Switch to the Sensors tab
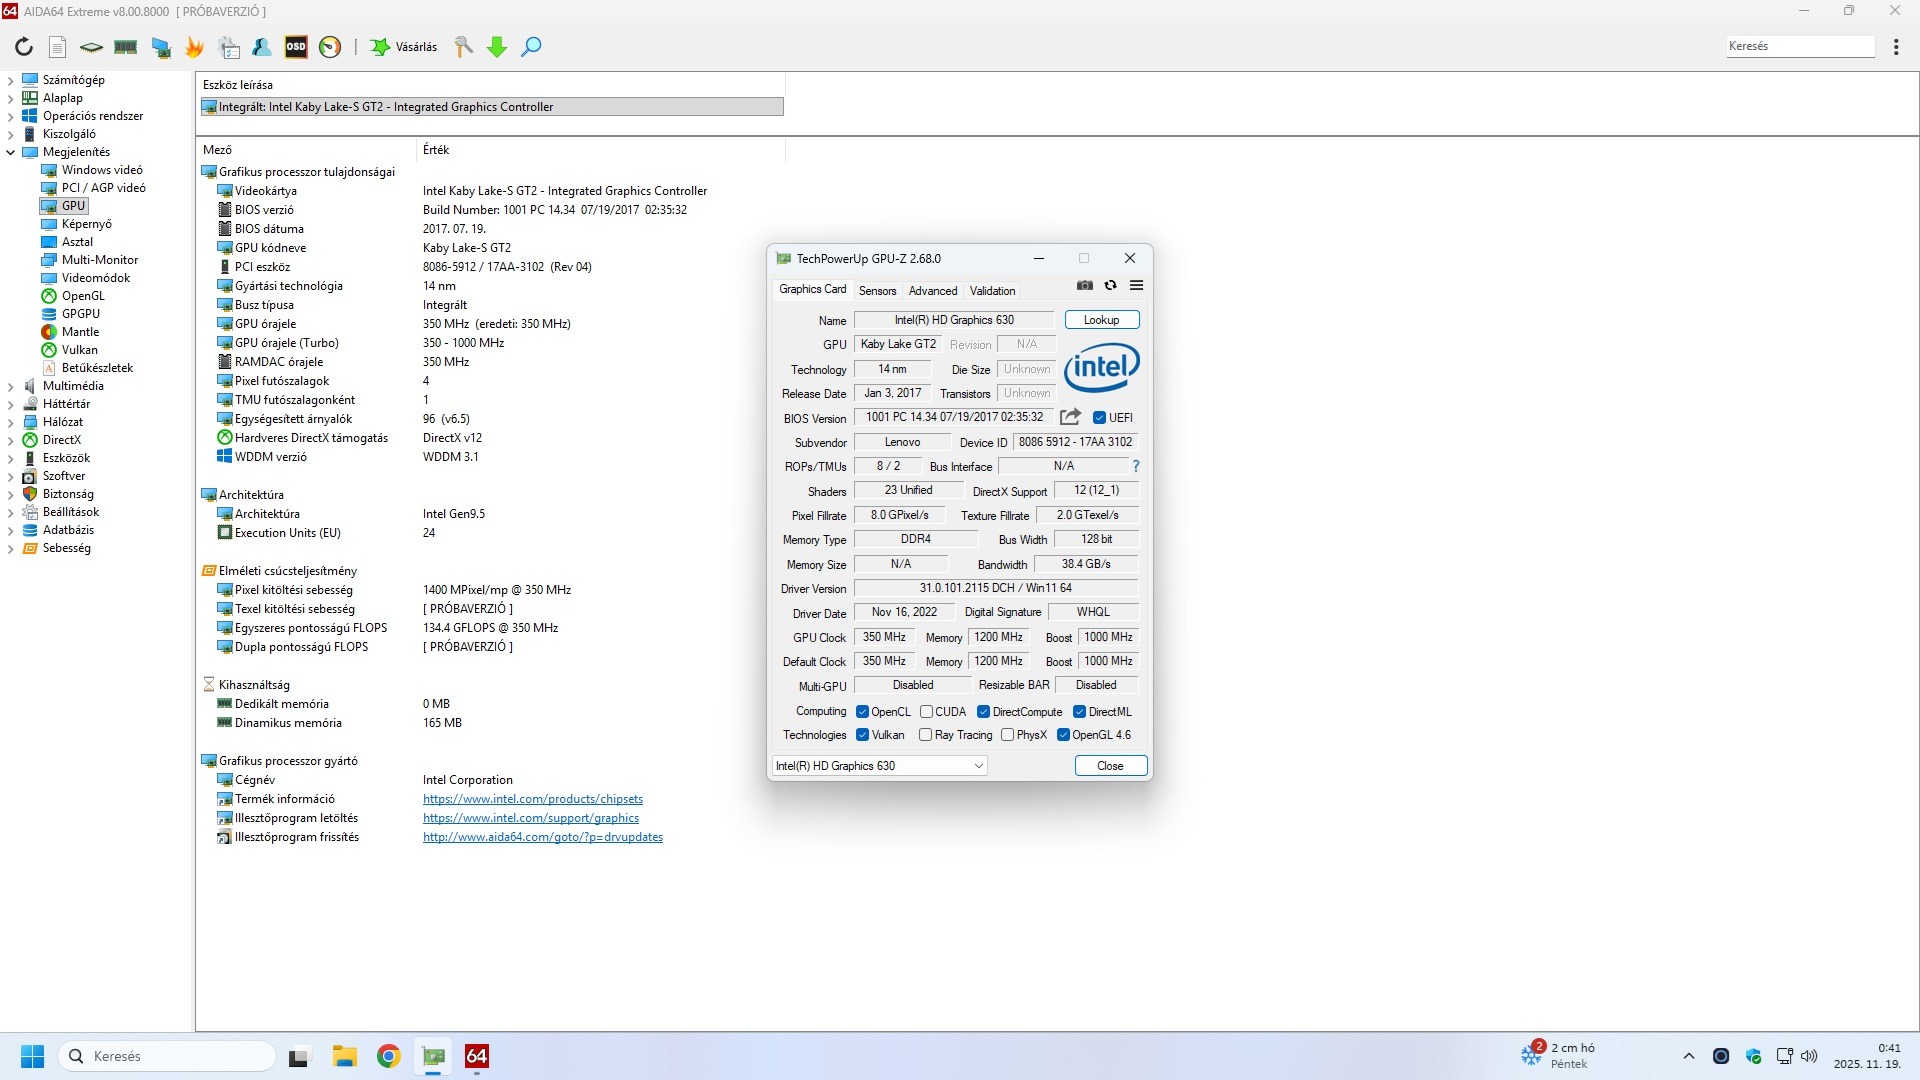This screenshot has width=1920, height=1080. (877, 291)
